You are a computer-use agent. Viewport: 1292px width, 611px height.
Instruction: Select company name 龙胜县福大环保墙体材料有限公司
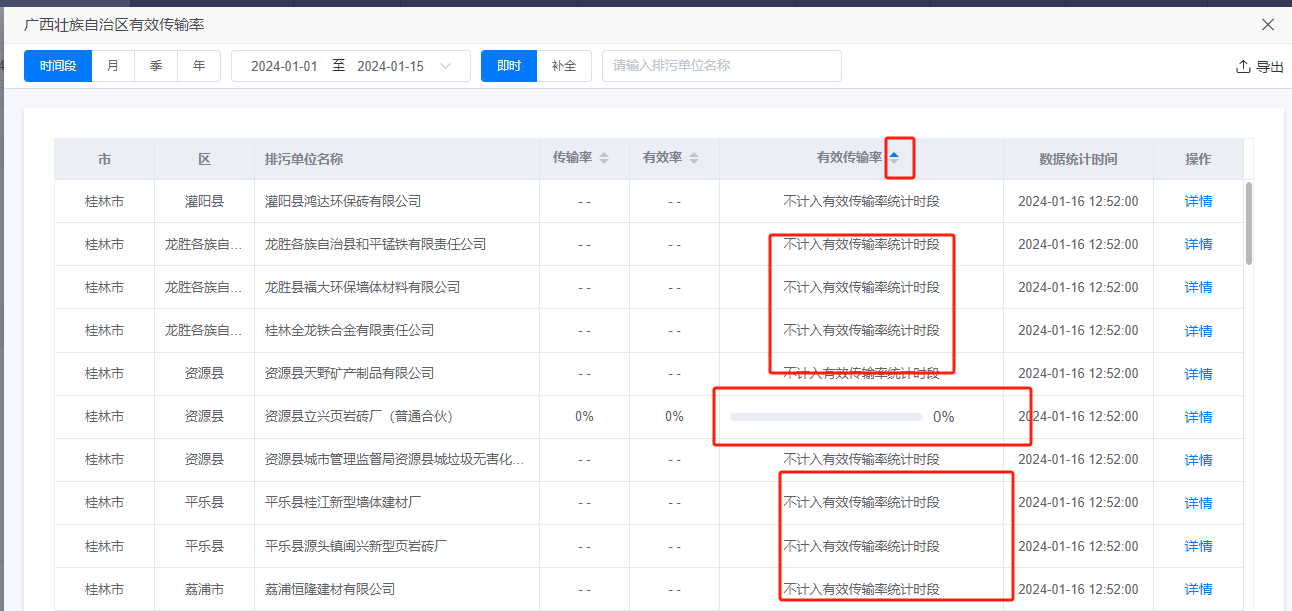362,287
